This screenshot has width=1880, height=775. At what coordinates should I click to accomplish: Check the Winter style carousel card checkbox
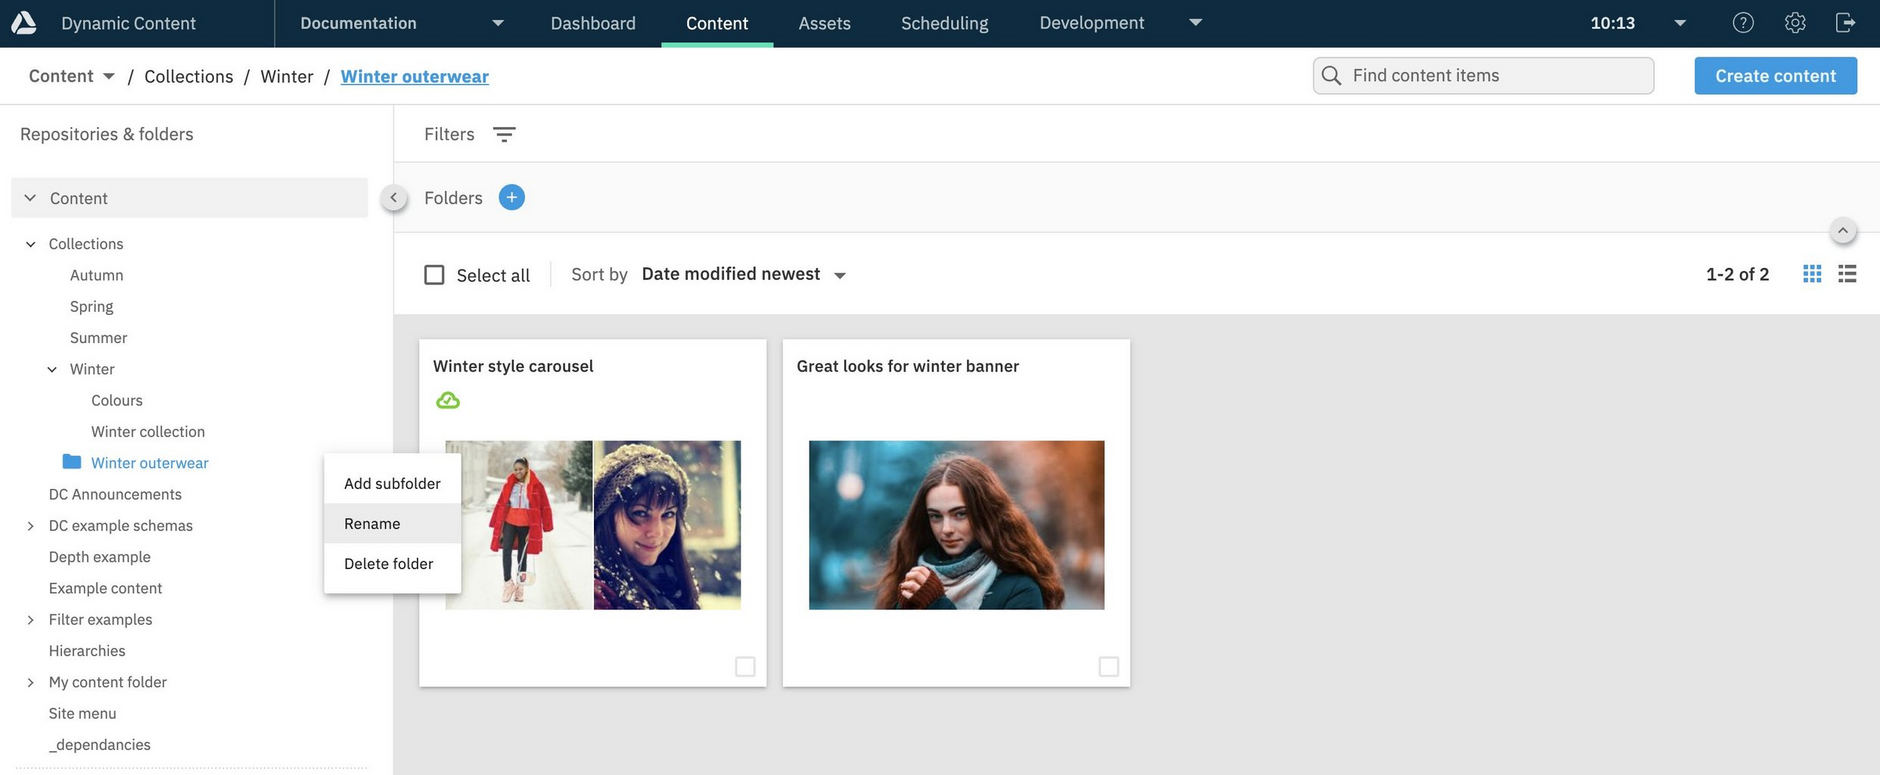point(745,666)
